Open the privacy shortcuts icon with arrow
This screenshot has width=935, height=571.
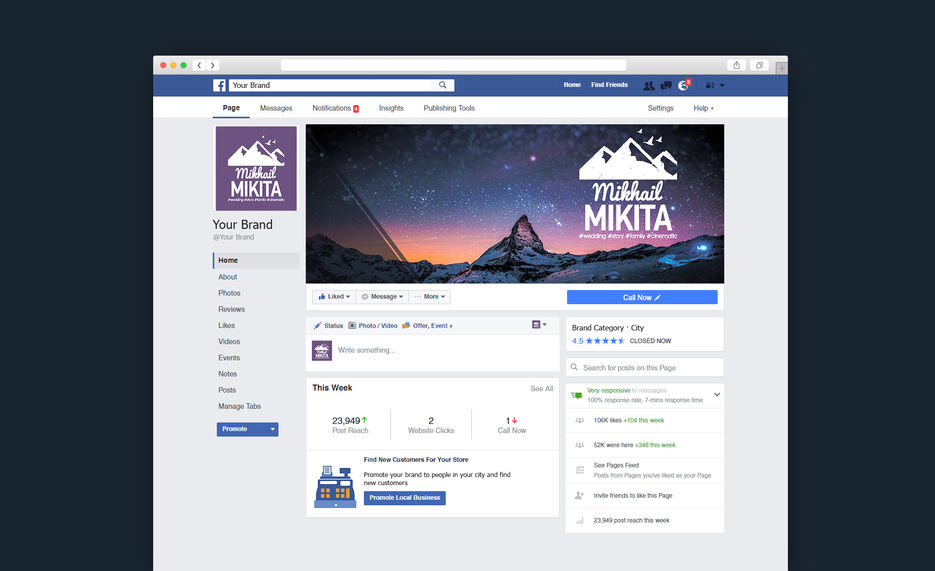pyautogui.click(x=715, y=85)
